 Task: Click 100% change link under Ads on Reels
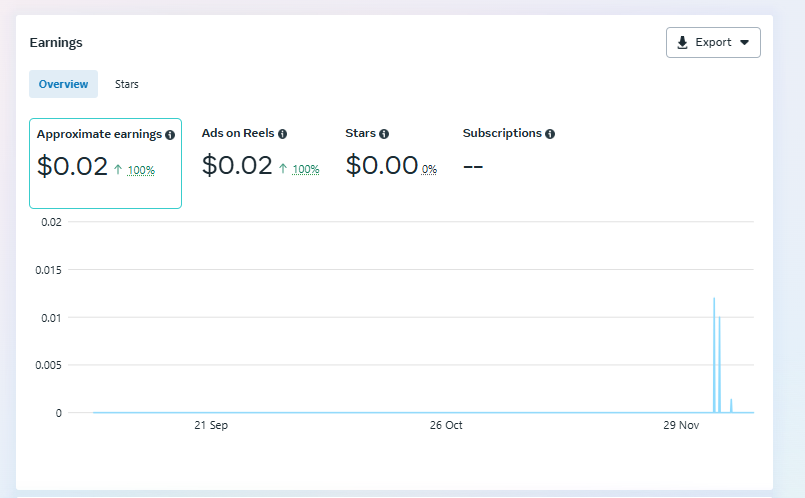tap(306, 170)
